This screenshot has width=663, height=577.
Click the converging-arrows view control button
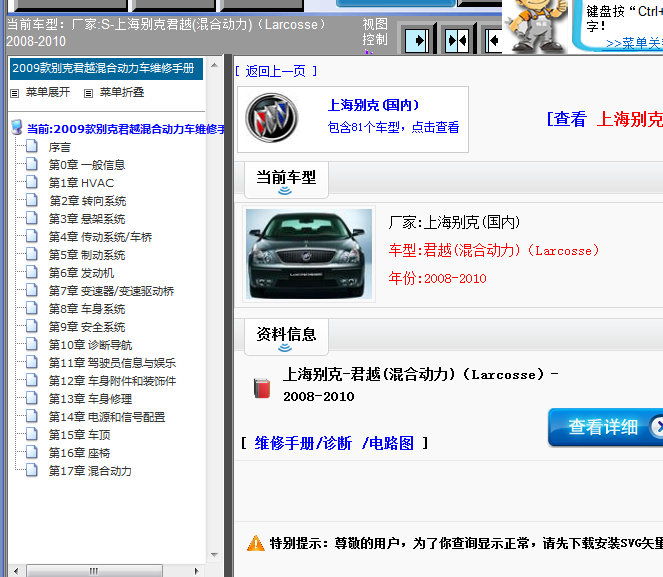[x=457, y=41]
